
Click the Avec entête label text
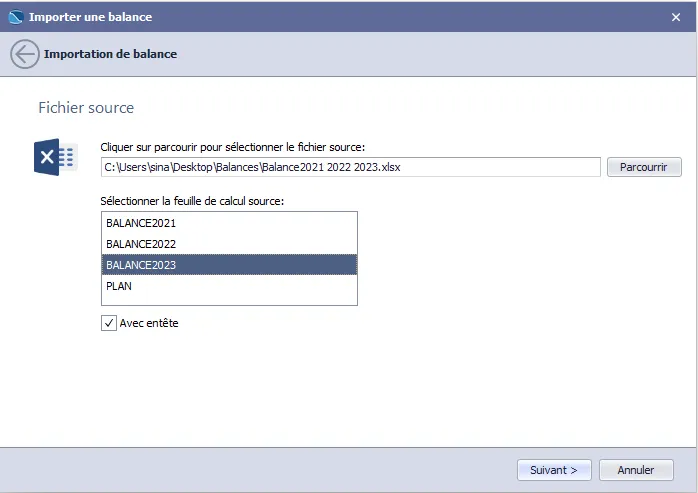pyautogui.click(x=149, y=323)
